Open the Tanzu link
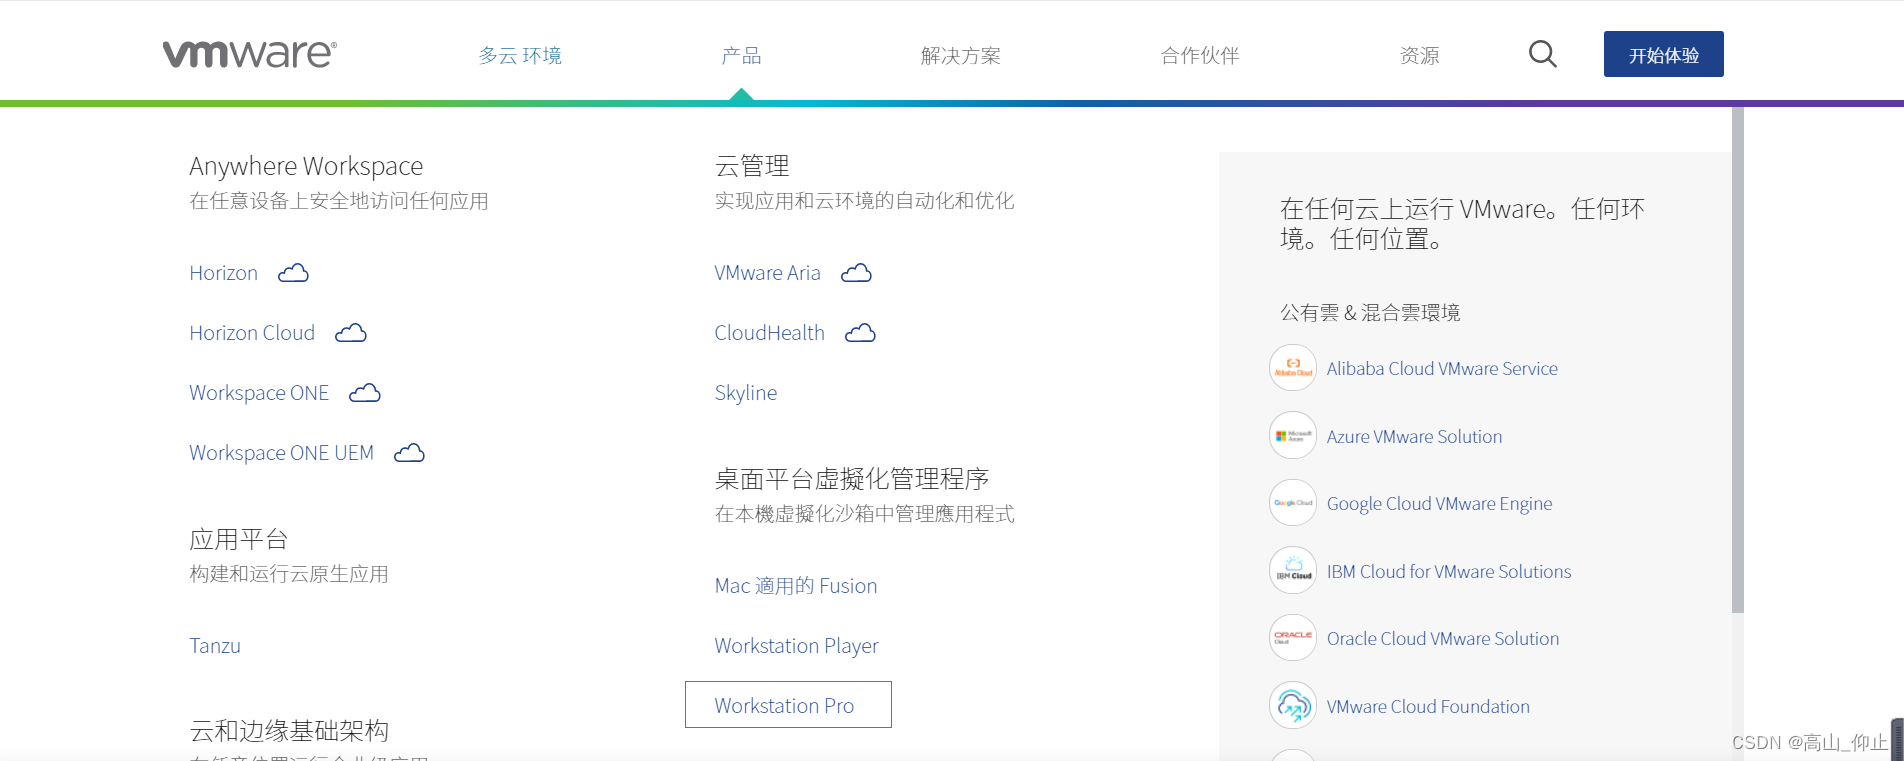1904x761 pixels. (215, 646)
